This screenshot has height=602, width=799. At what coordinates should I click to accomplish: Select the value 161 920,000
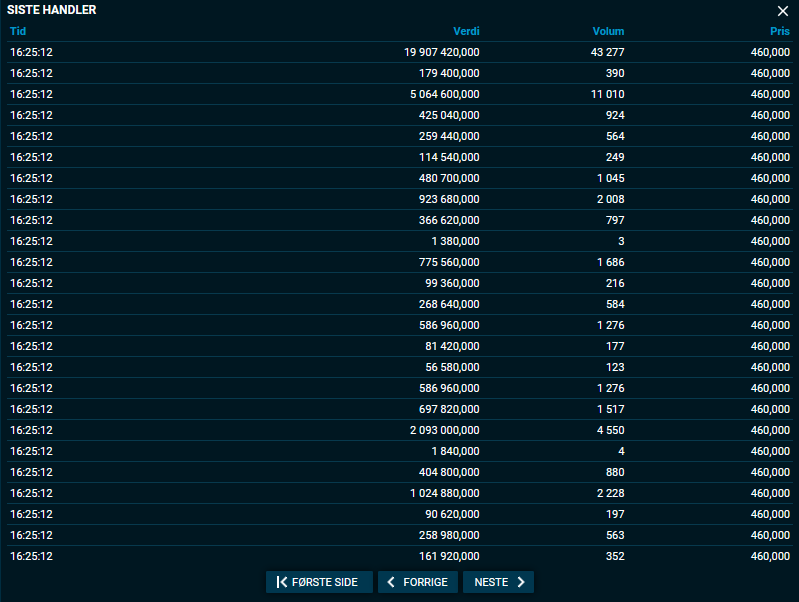pos(449,556)
